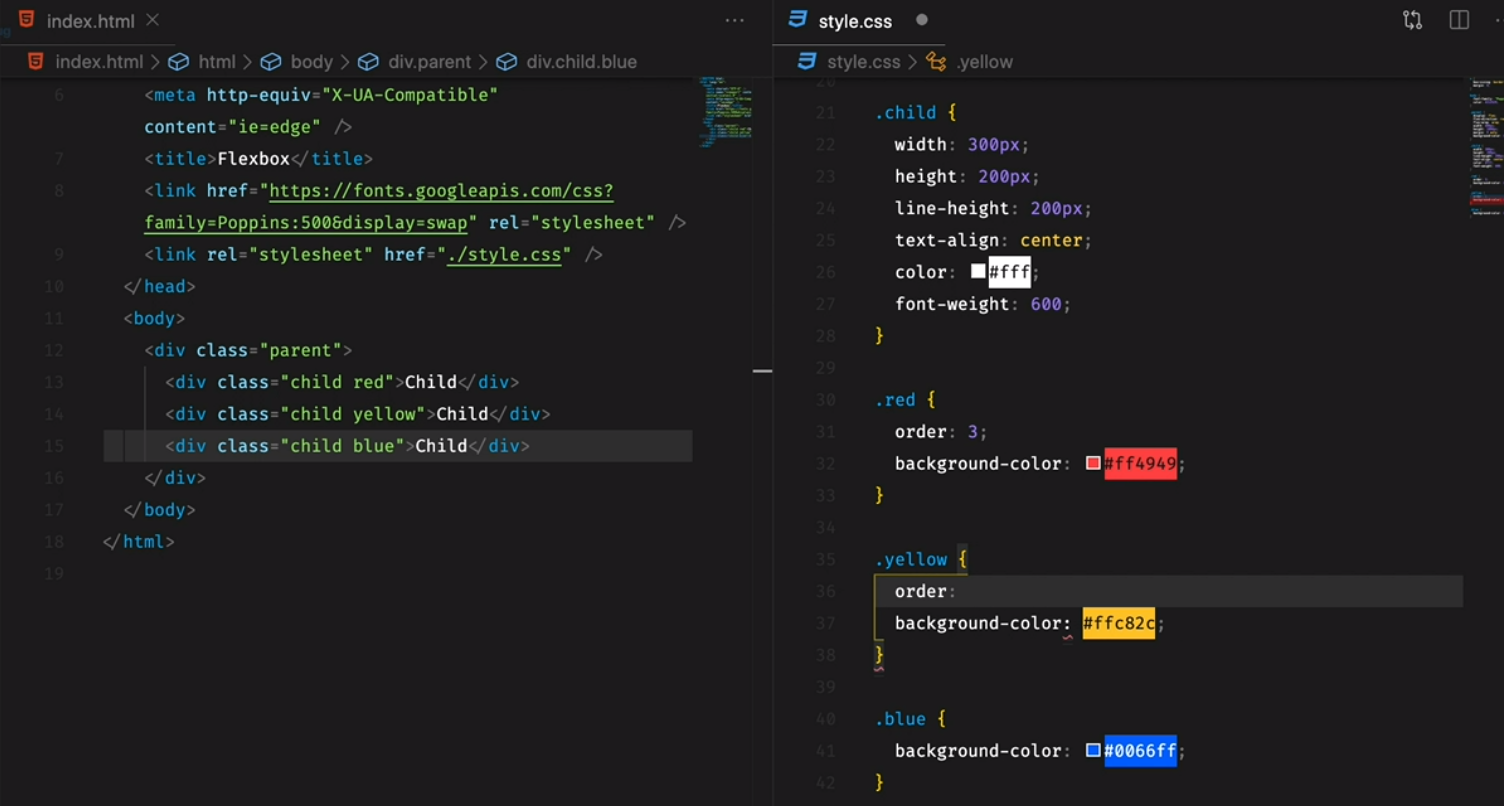Click the .yellow selector on line 35

pyautogui.click(x=911, y=559)
